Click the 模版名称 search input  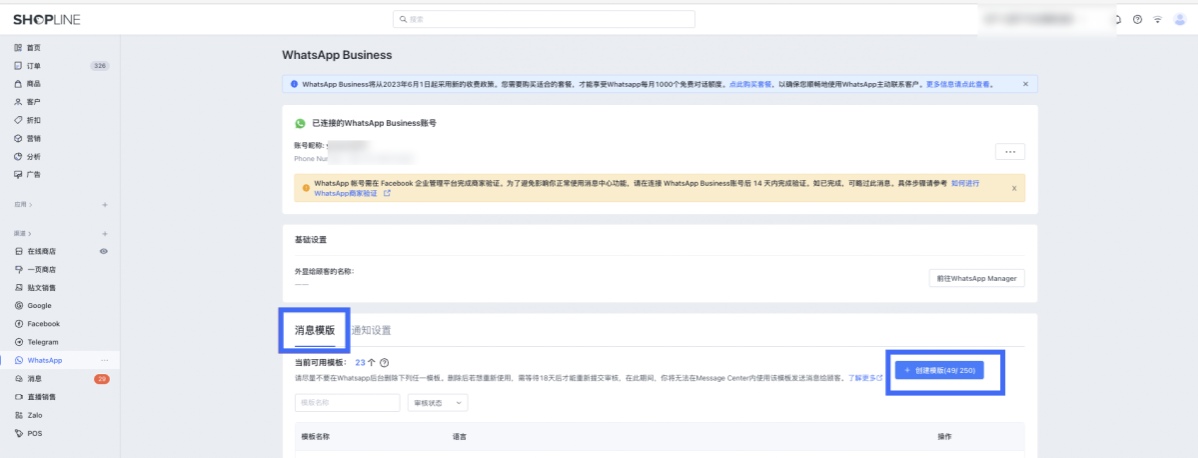point(347,402)
